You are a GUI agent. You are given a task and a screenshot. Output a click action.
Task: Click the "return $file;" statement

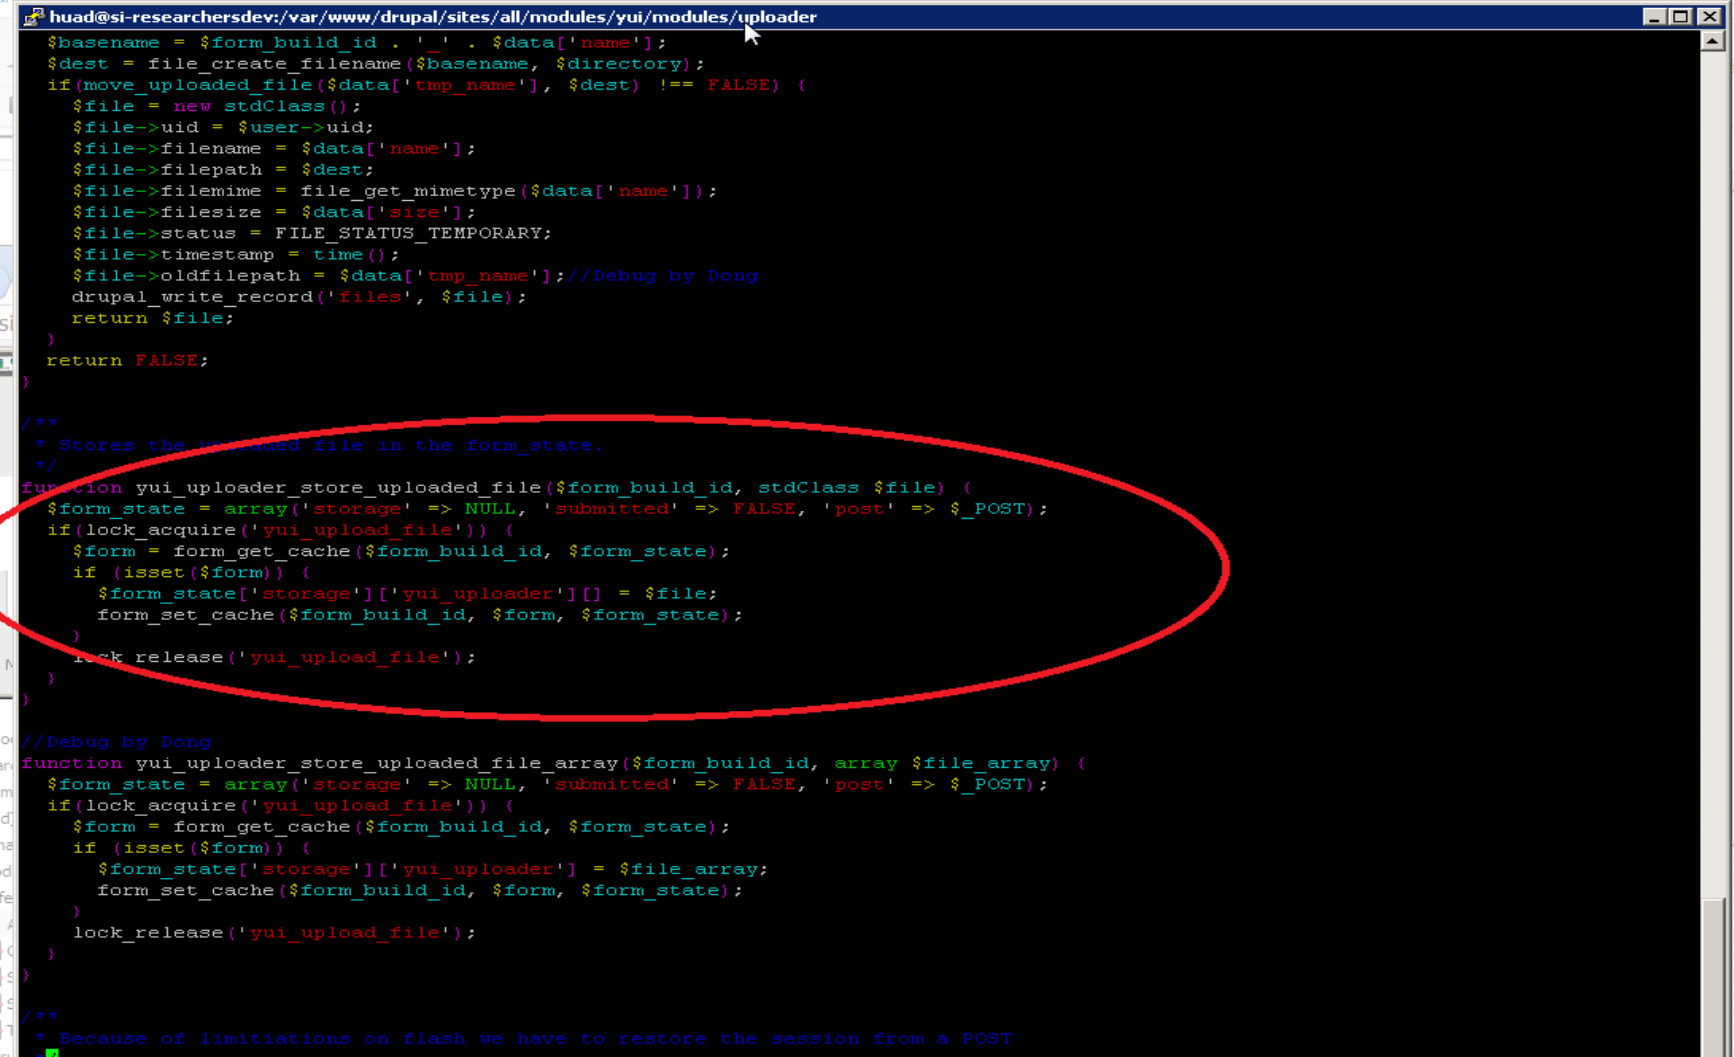pyautogui.click(x=152, y=318)
